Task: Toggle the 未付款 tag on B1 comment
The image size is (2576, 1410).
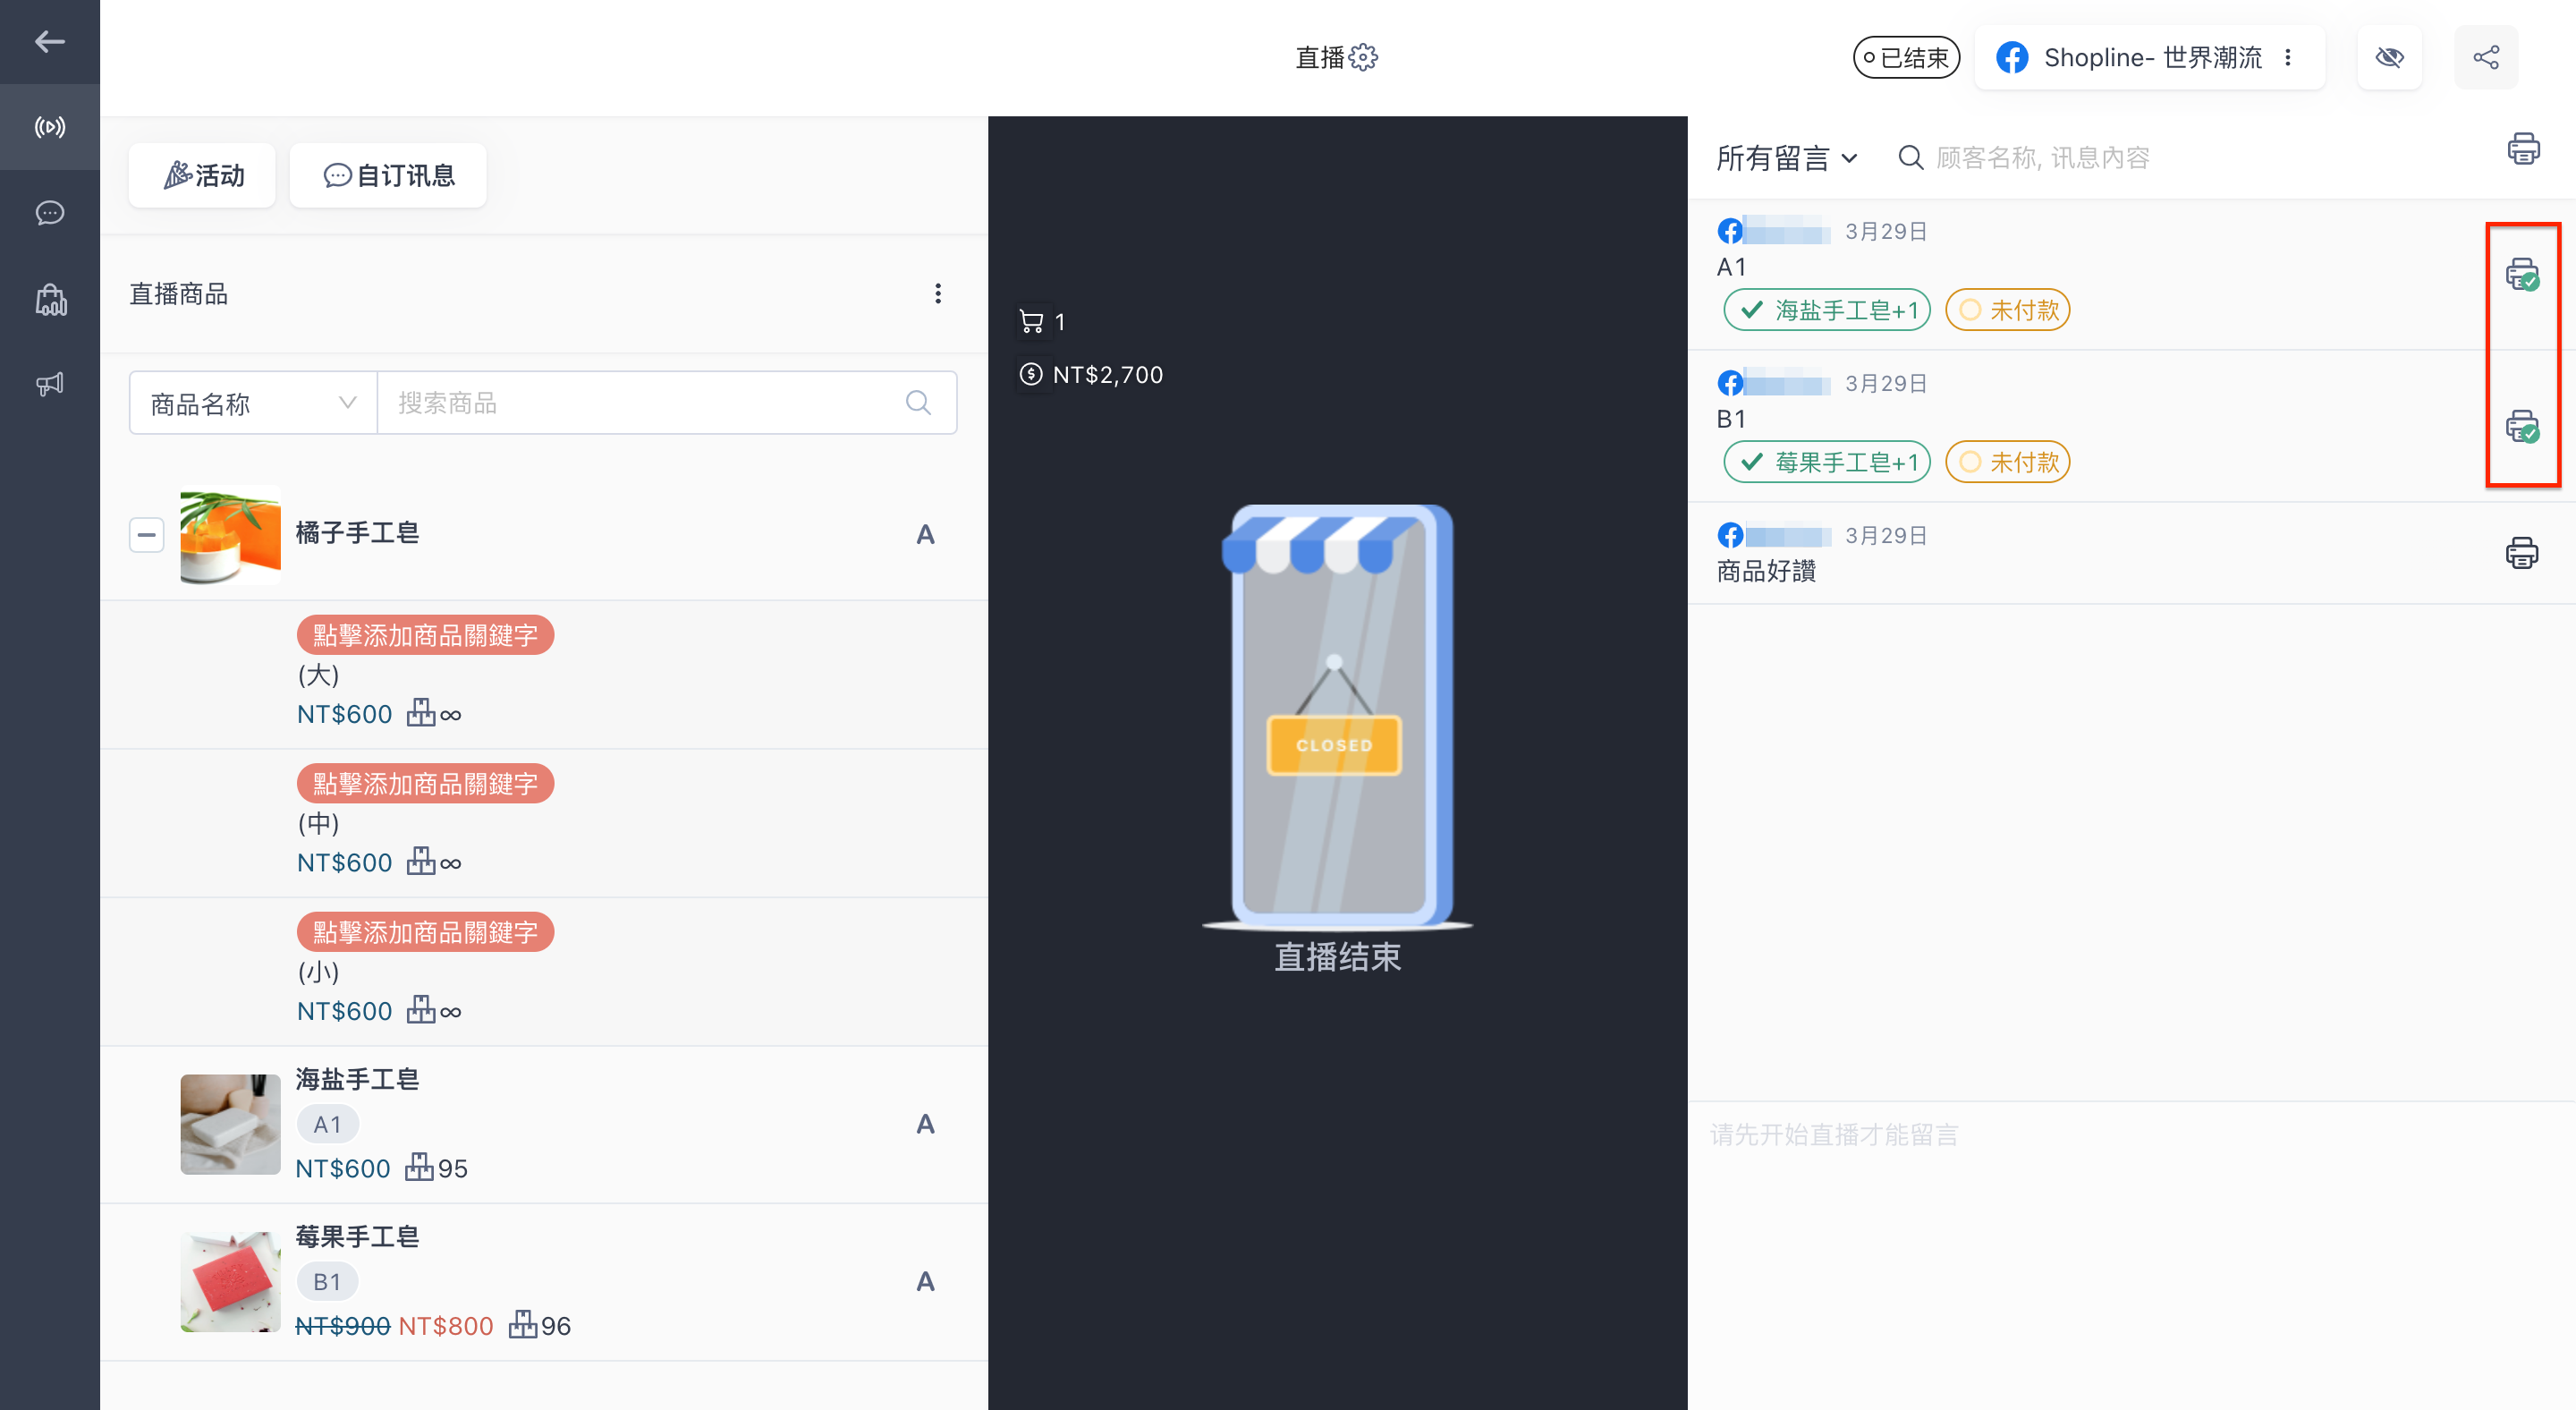Action: [x=2007, y=462]
